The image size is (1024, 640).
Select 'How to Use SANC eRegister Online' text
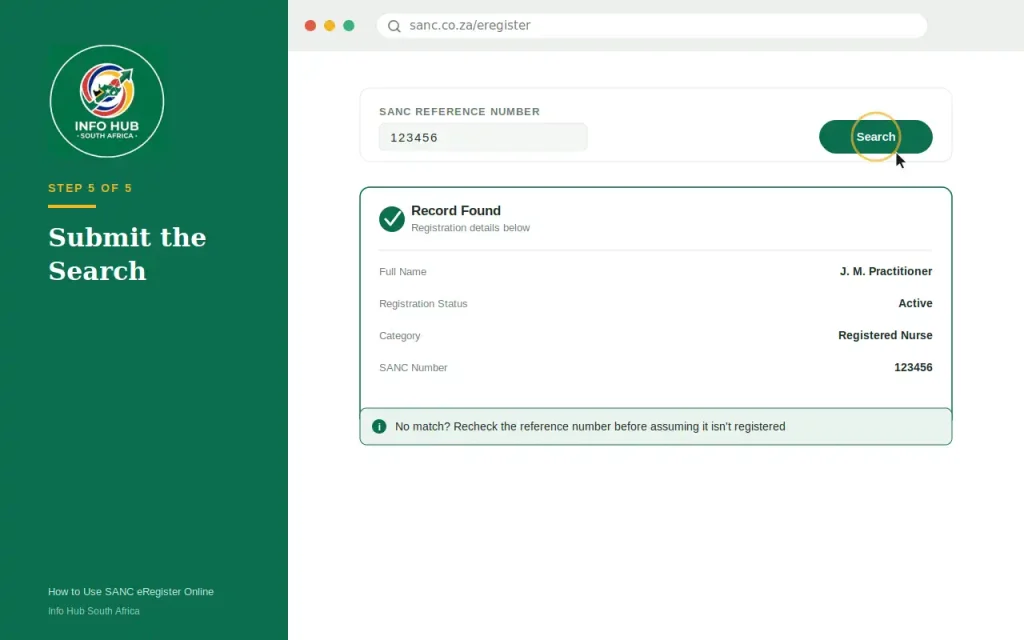point(131,592)
